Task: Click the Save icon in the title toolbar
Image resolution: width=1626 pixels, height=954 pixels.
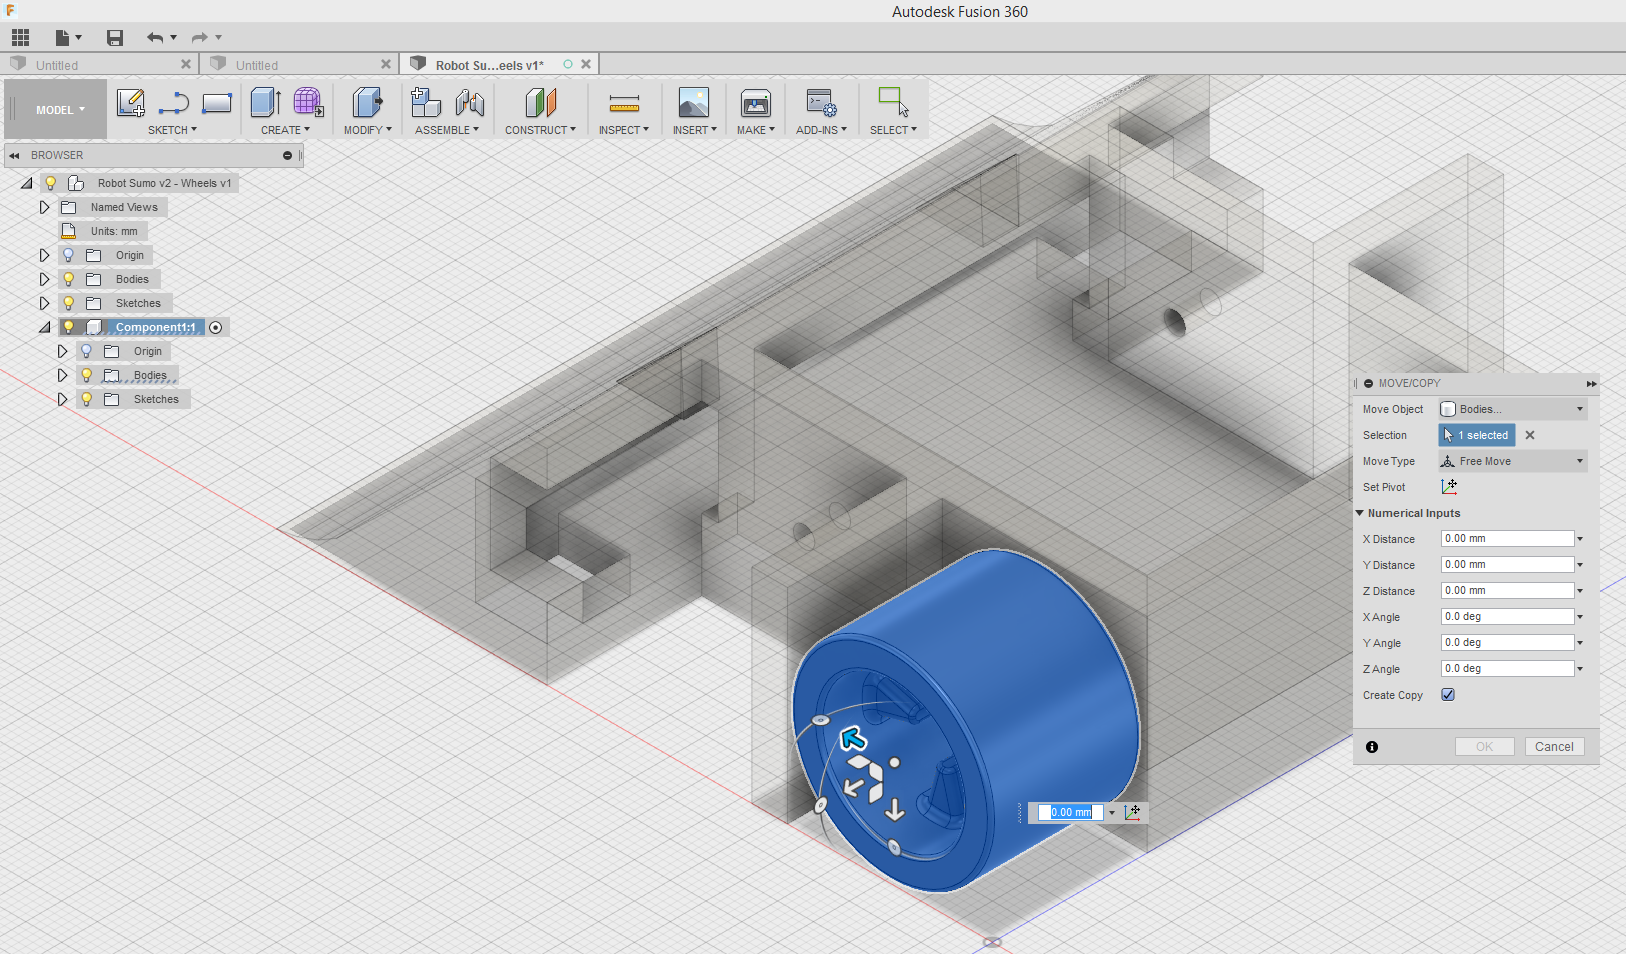Action: (x=114, y=37)
